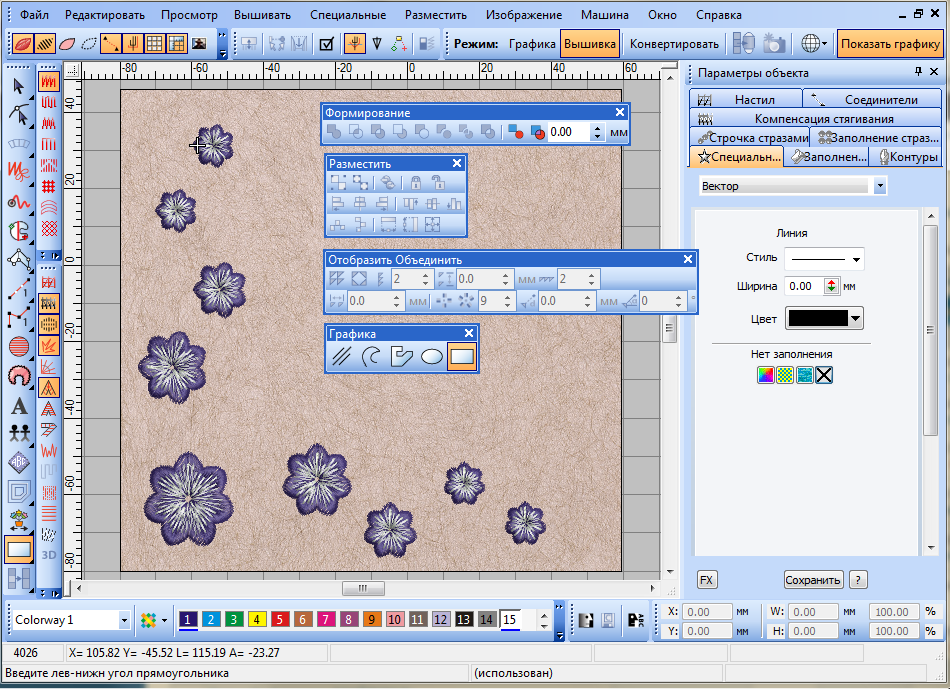The image size is (950, 689).
Task: Pick the arc tool in Графика toolbar
Action: (x=371, y=355)
